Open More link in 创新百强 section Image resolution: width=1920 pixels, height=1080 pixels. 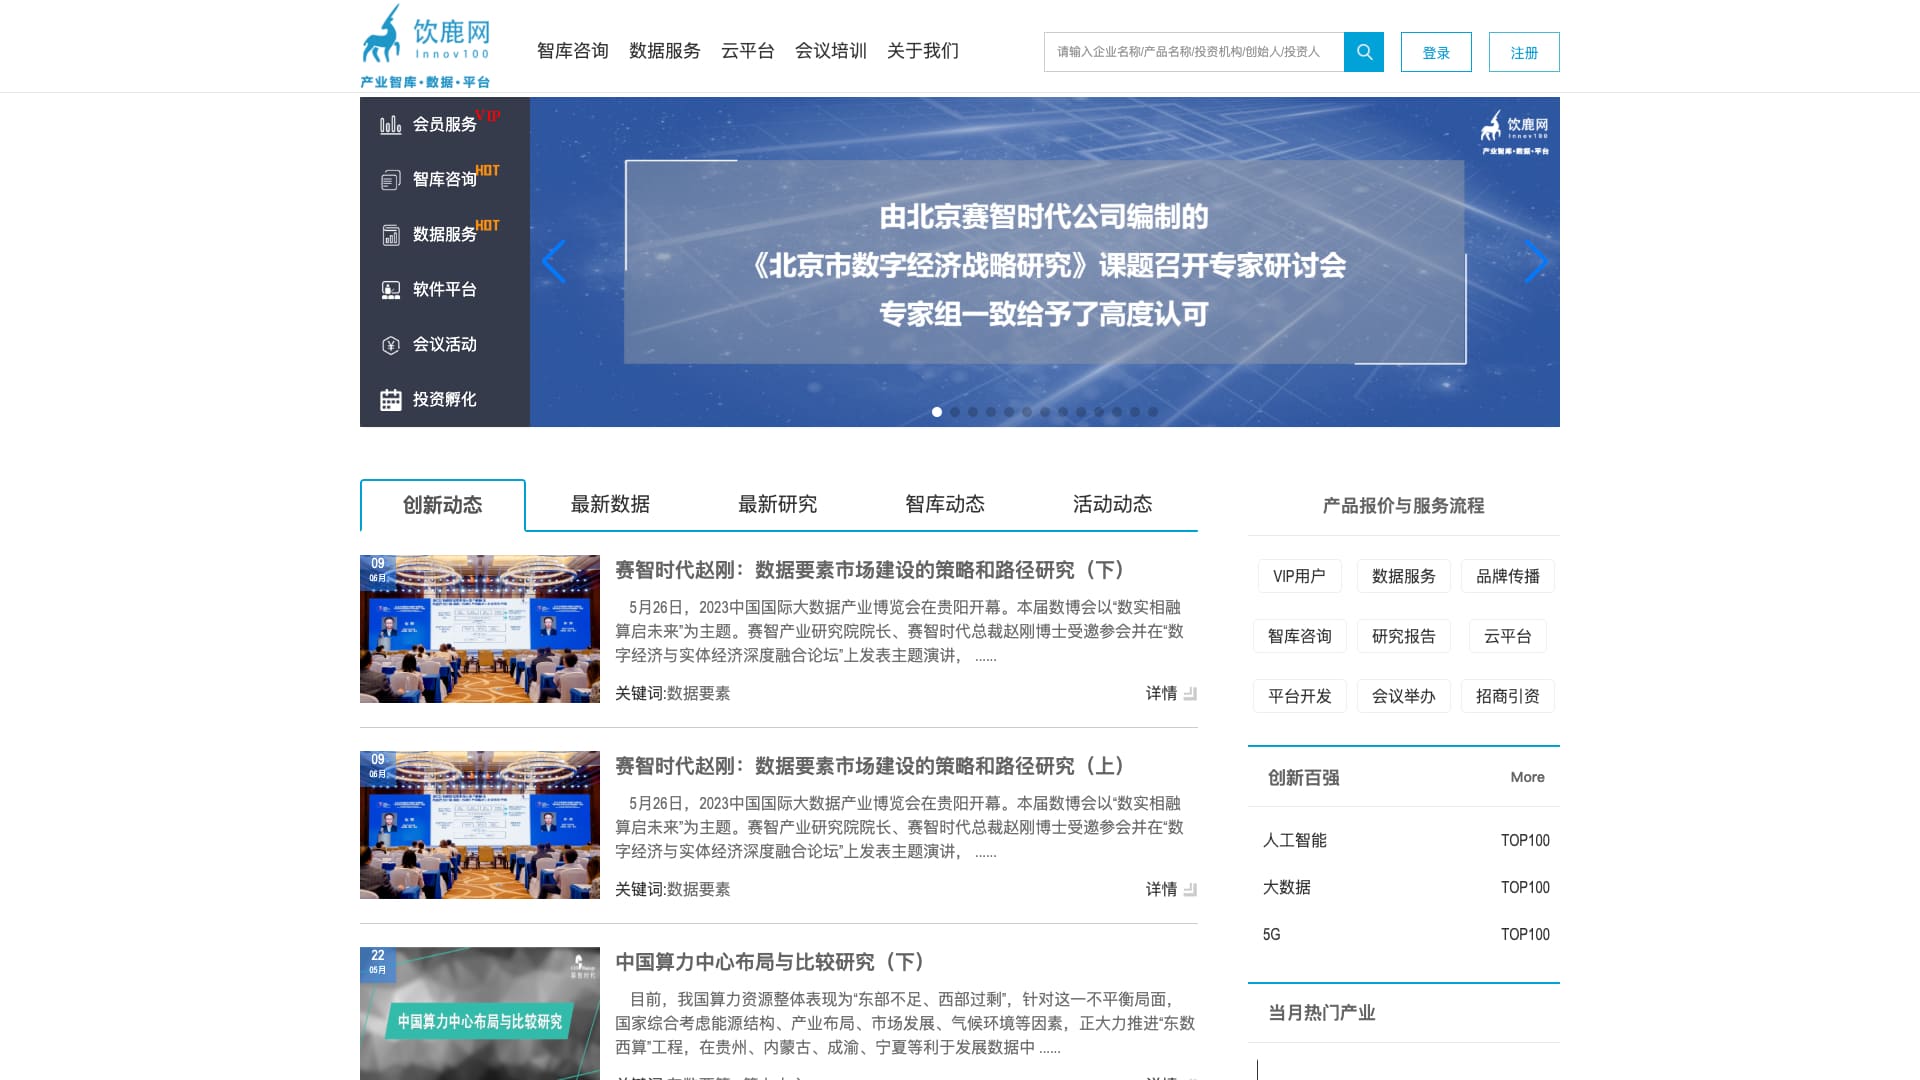tap(1527, 777)
